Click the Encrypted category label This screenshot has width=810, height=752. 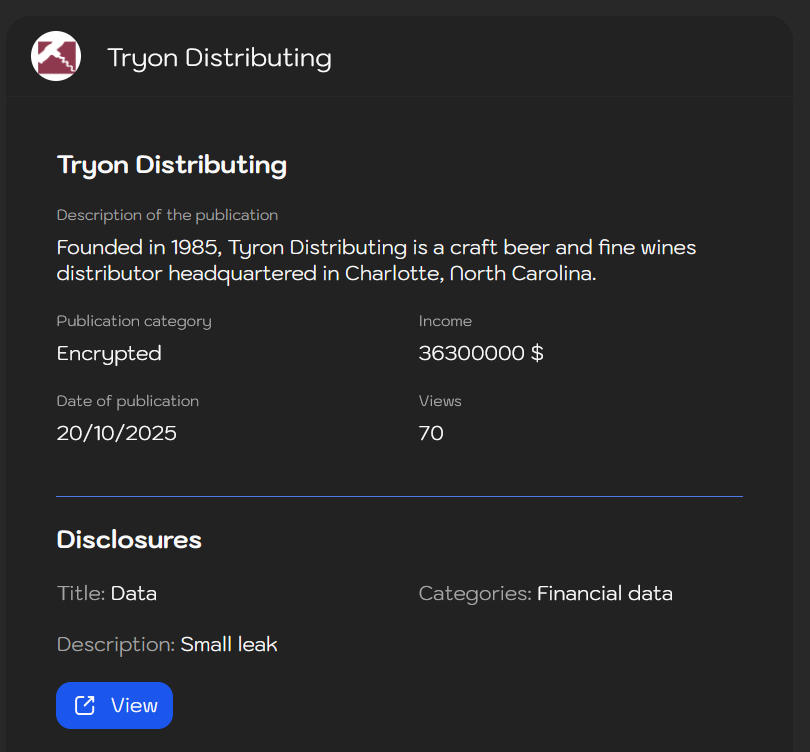(x=109, y=353)
